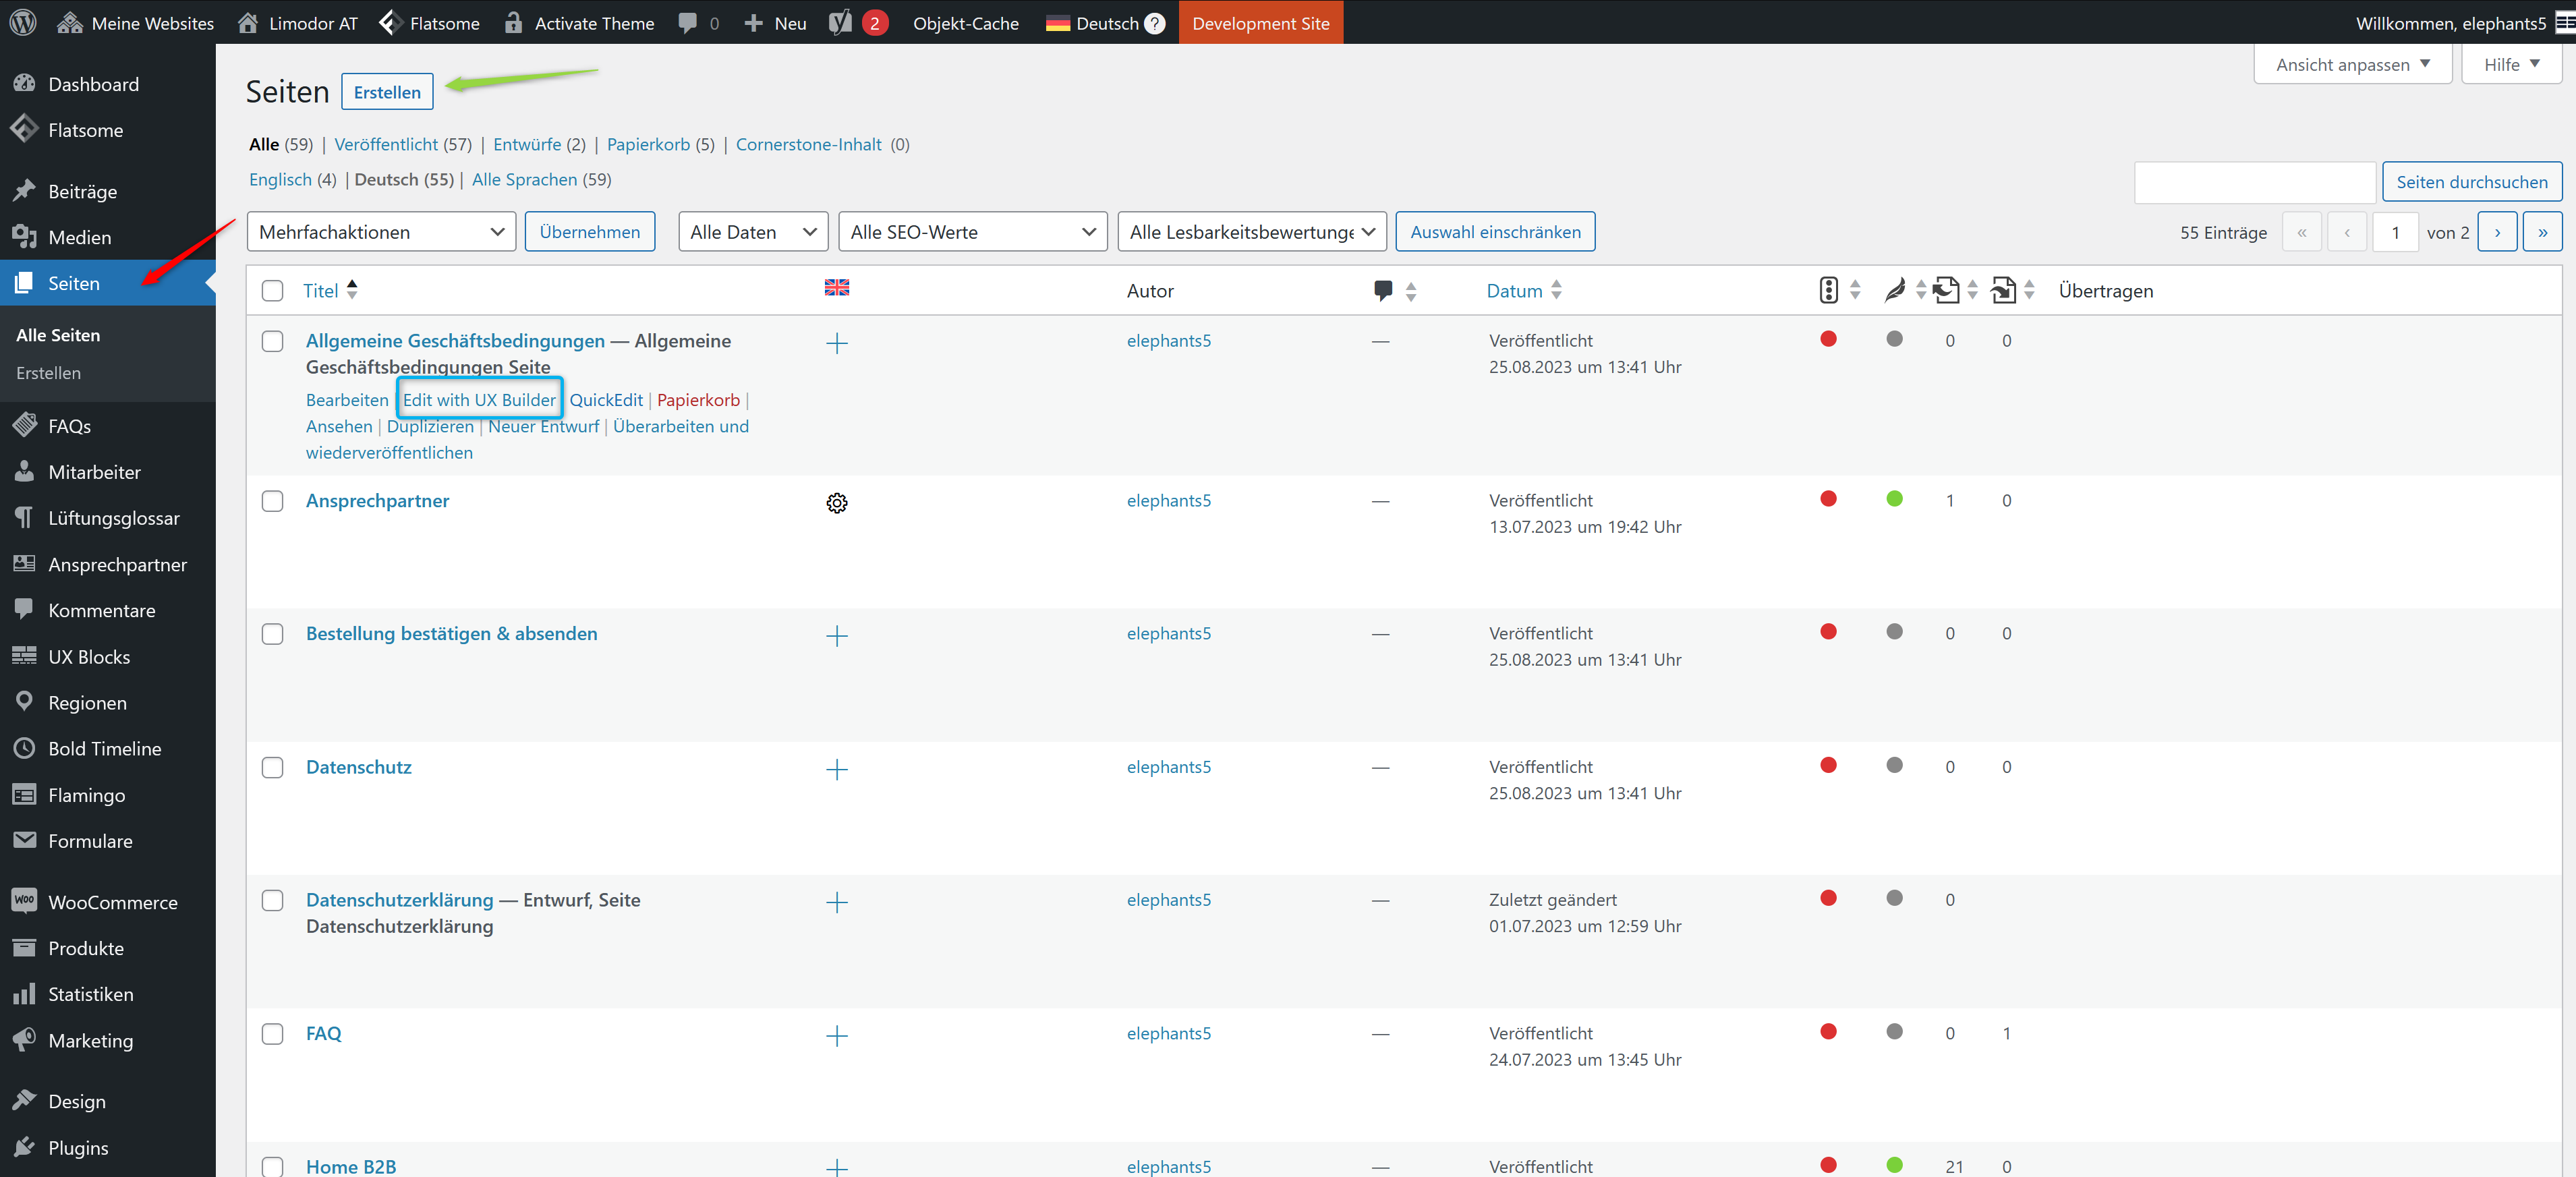Click the Development Site admin bar label
The width and height of the screenshot is (2576, 1177).
pyautogui.click(x=1260, y=22)
